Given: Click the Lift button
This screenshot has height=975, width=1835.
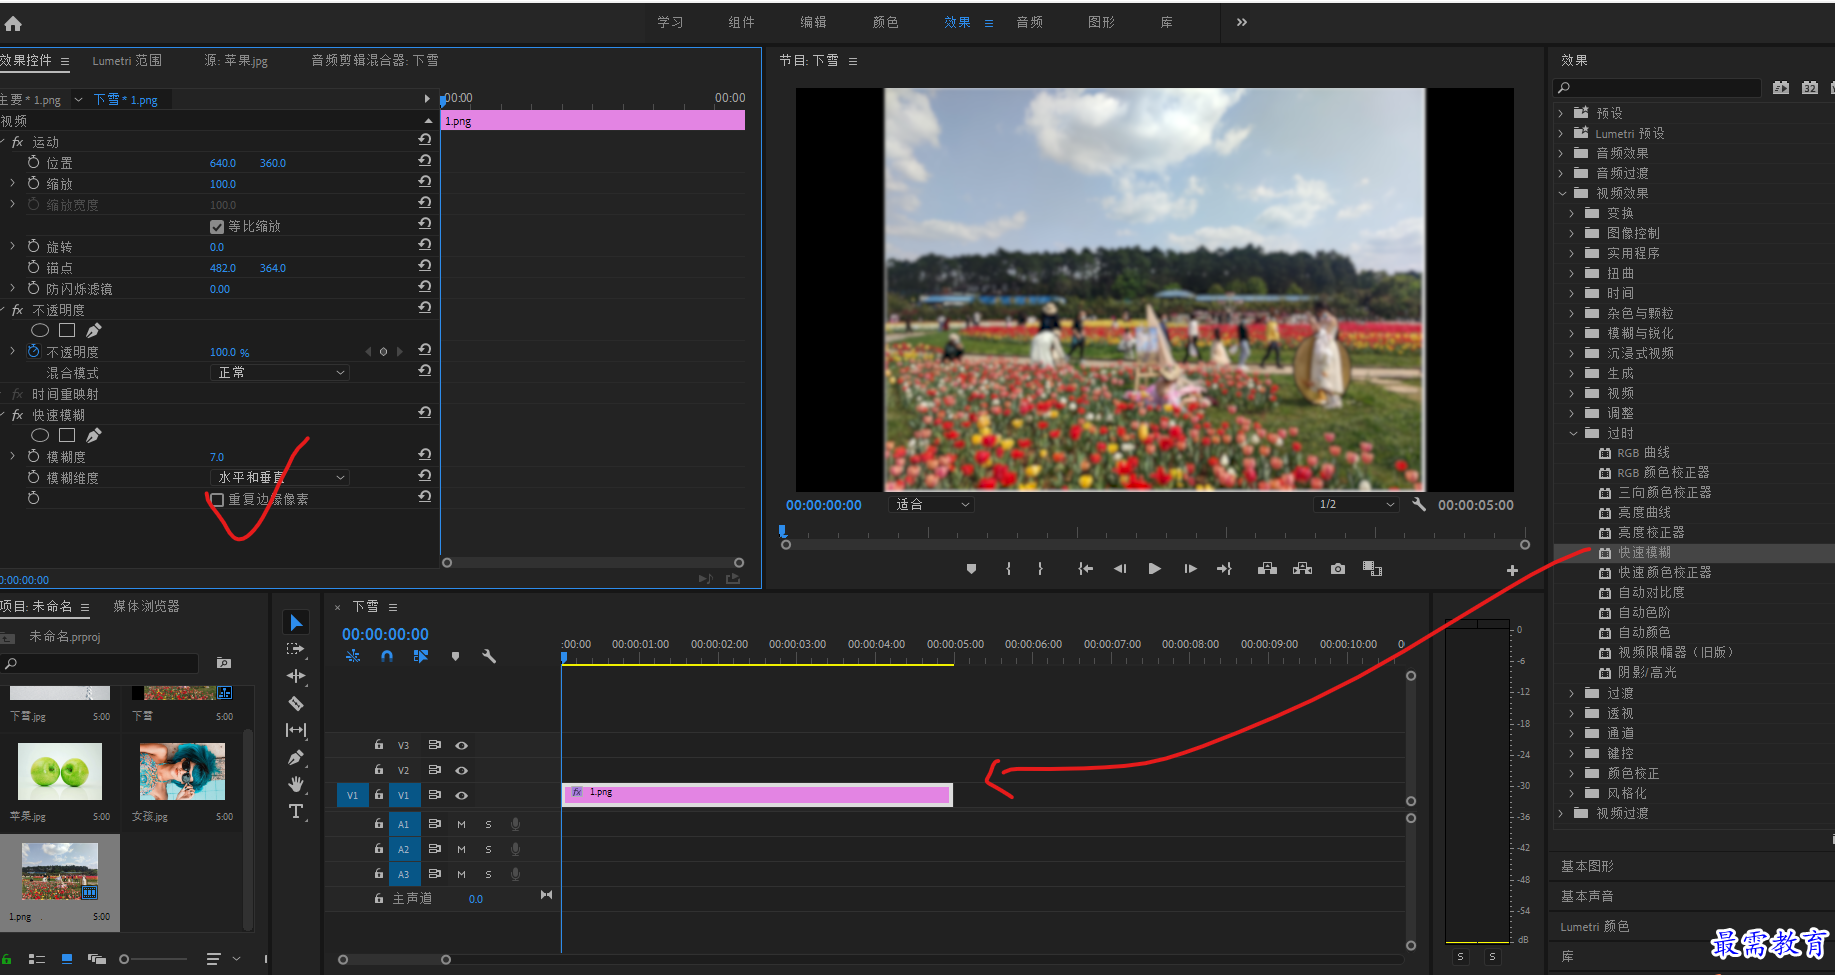Looking at the screenshot, I should (x=1267, y=569).
